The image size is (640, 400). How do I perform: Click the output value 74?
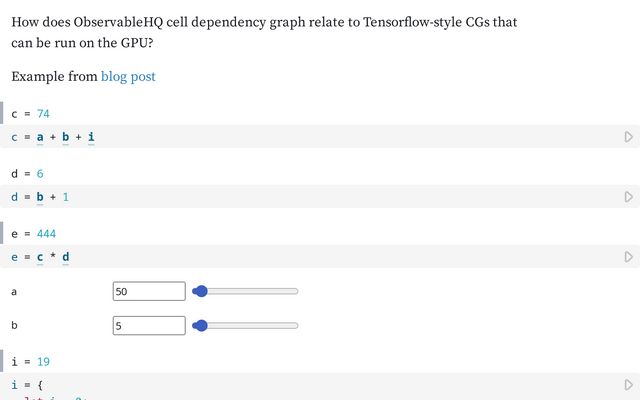pos(43,113)
